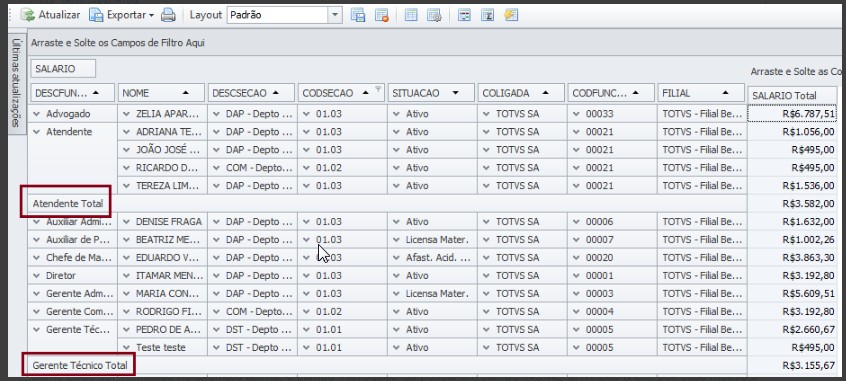This screenshot has width=846, height=381.
Task: Sort by the DESCSECAO column header
Action: pyautogui.click(x=251, y=93)
